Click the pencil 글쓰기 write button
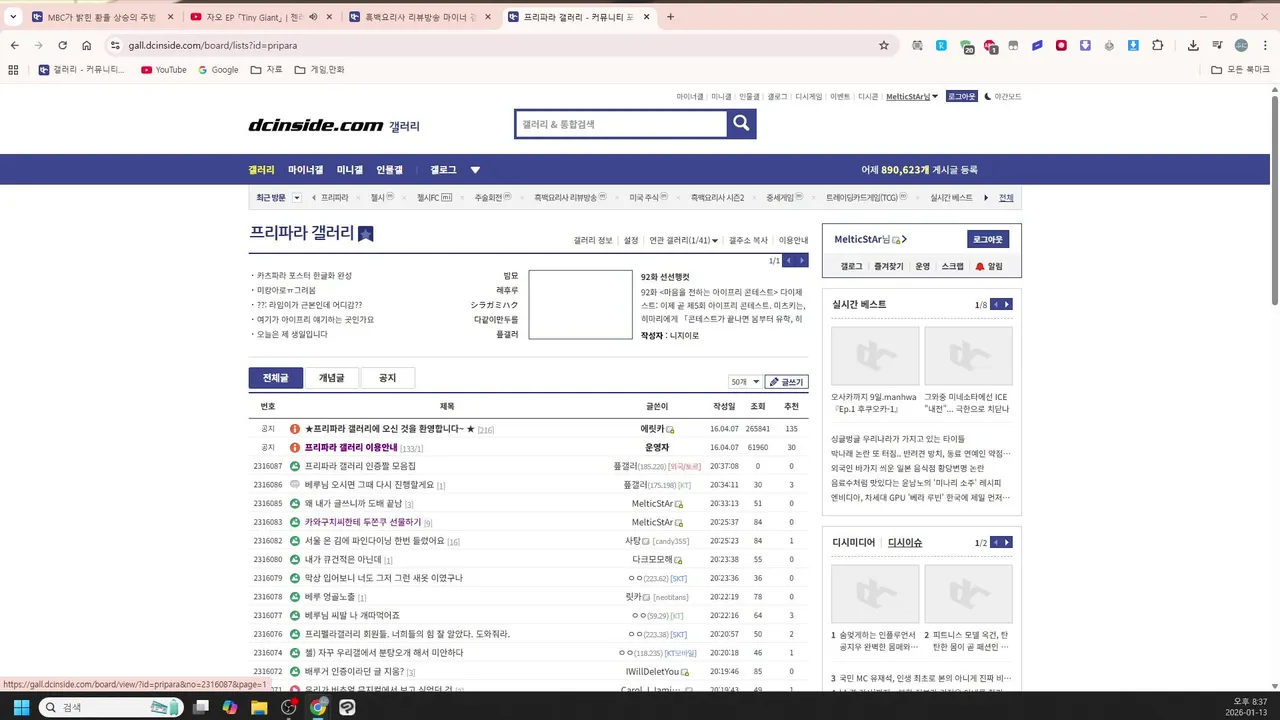The height and width of the screenshot is (720, 1280). coord(786,382)
